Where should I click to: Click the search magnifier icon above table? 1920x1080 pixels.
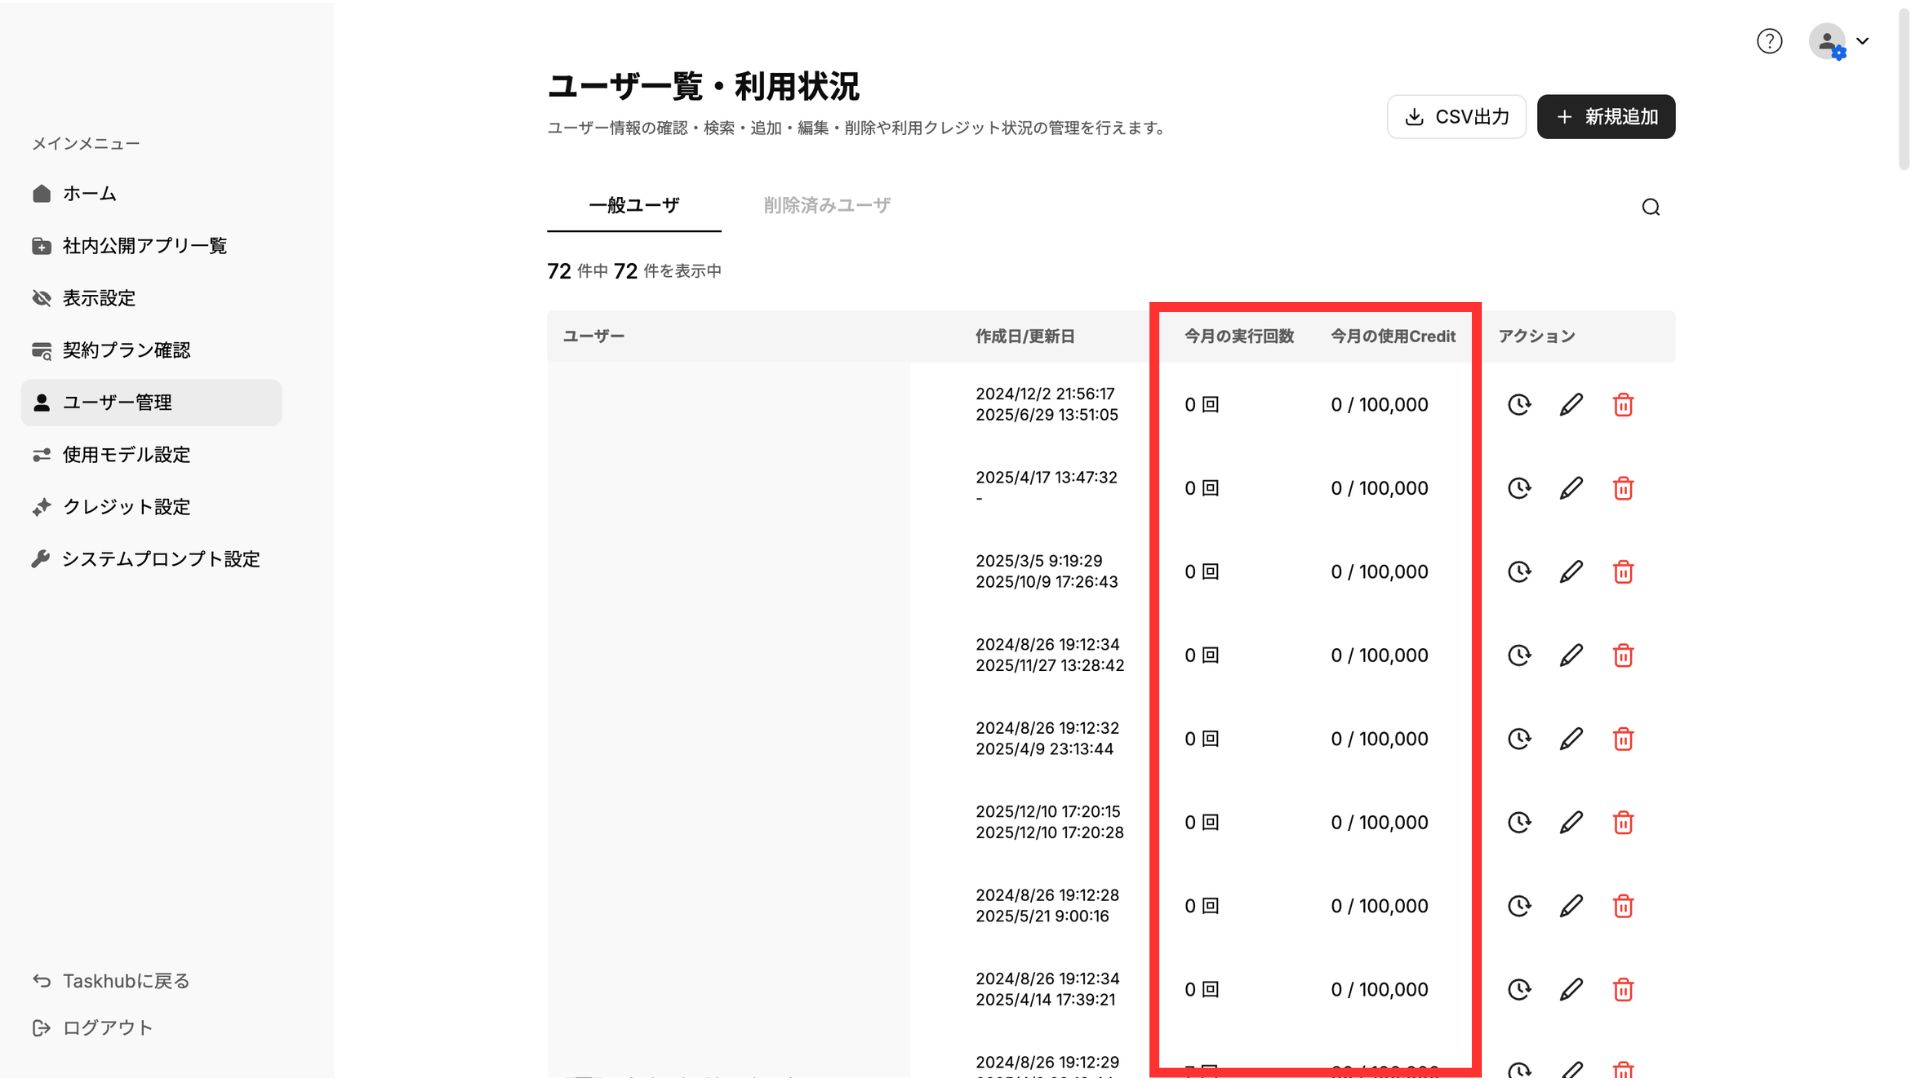coord(1650,207)
